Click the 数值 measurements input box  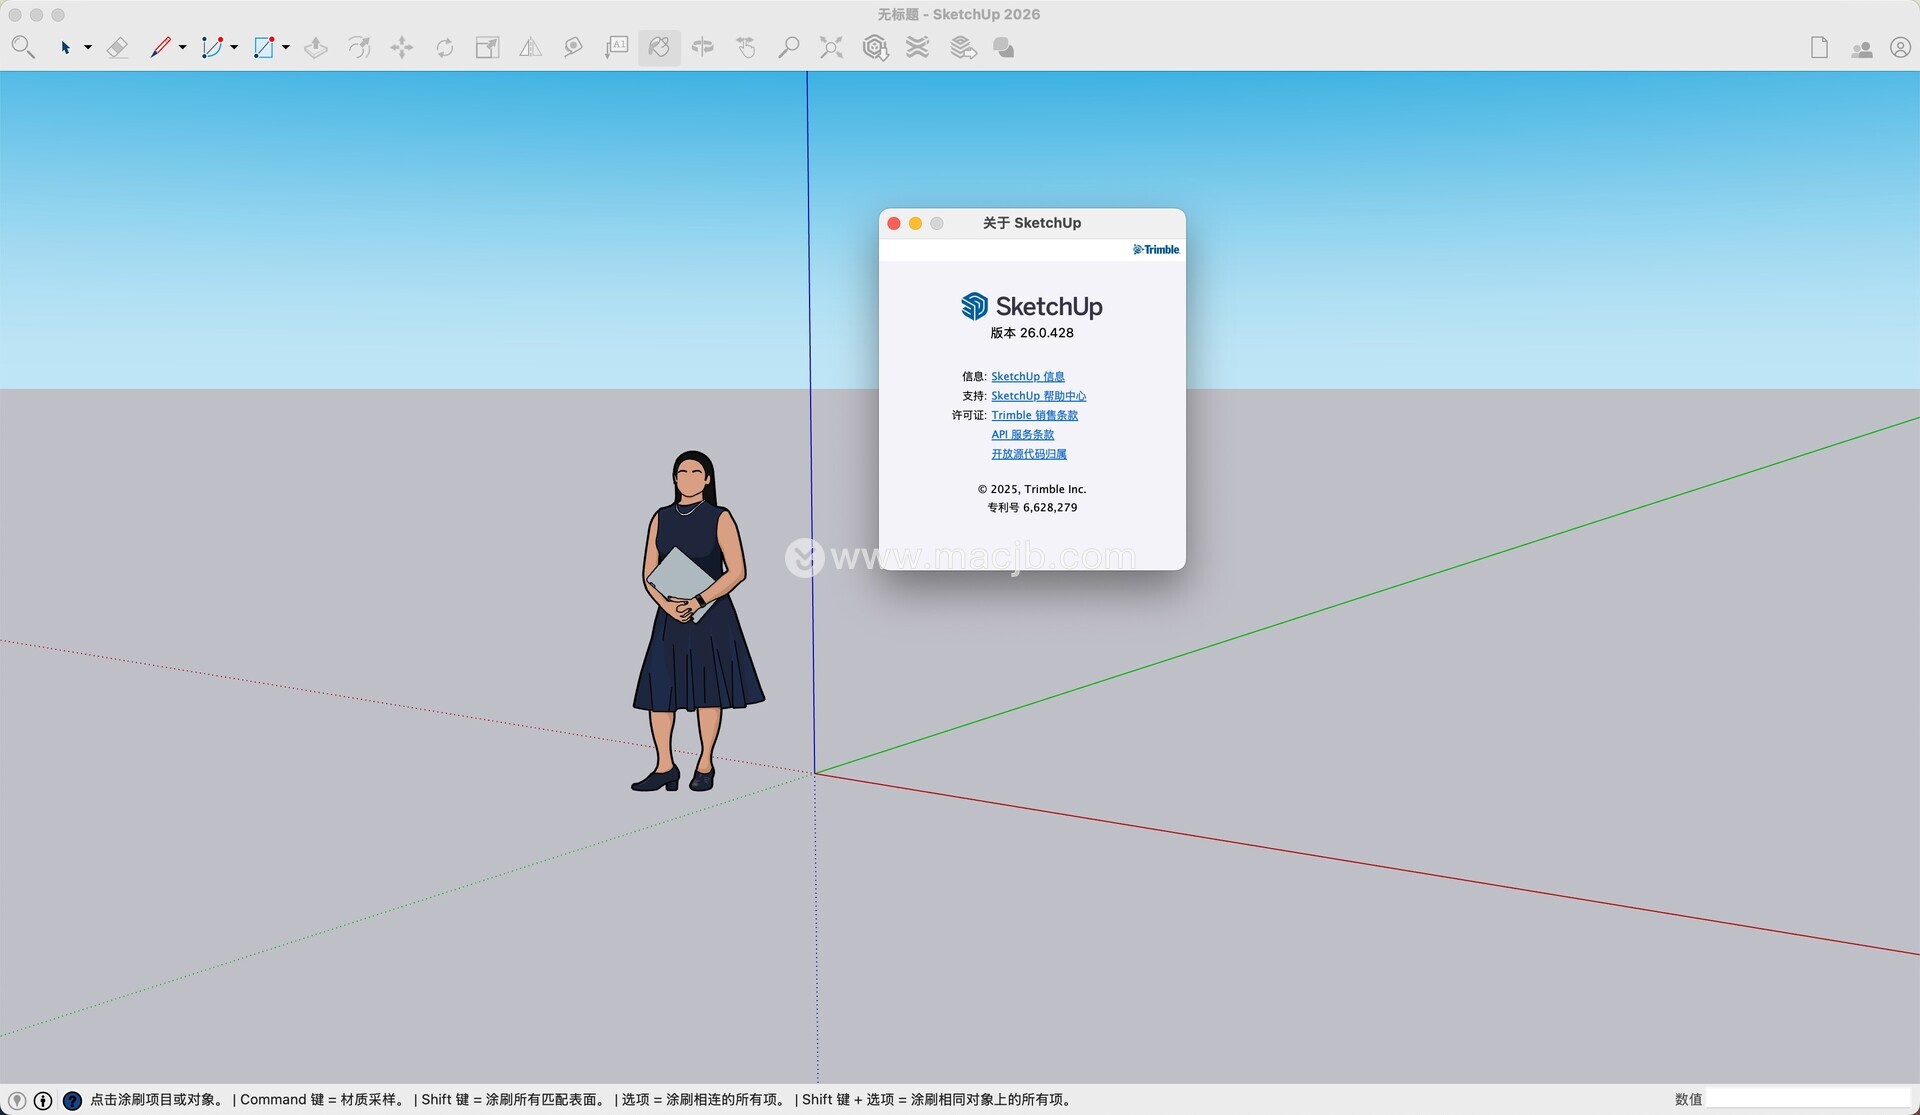coord(1807,1099)
